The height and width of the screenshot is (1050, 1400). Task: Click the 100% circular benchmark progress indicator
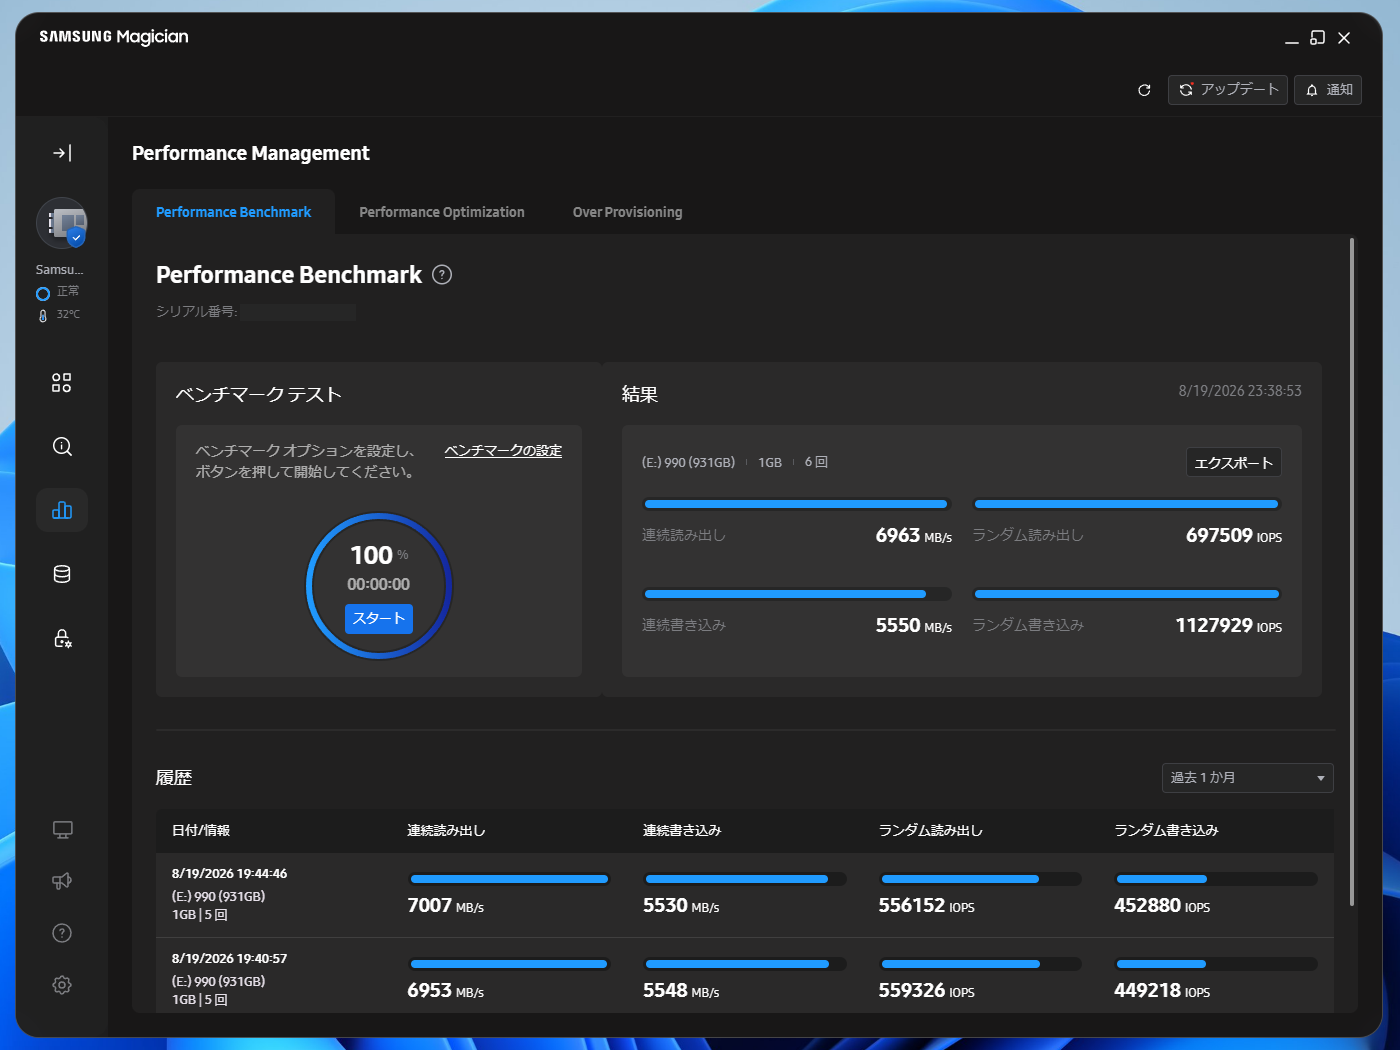coord(379,586)
